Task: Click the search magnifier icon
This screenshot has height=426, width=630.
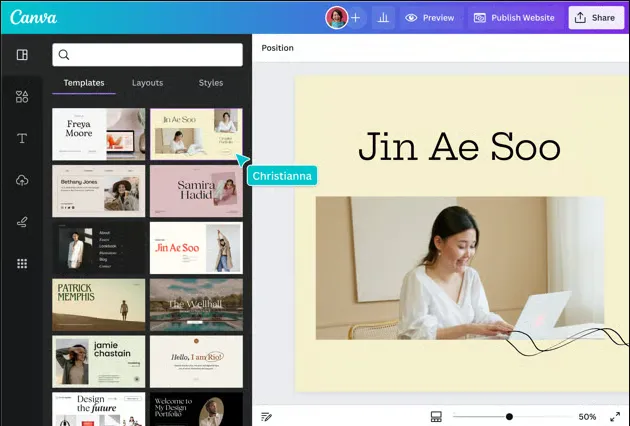Action: 64,55
